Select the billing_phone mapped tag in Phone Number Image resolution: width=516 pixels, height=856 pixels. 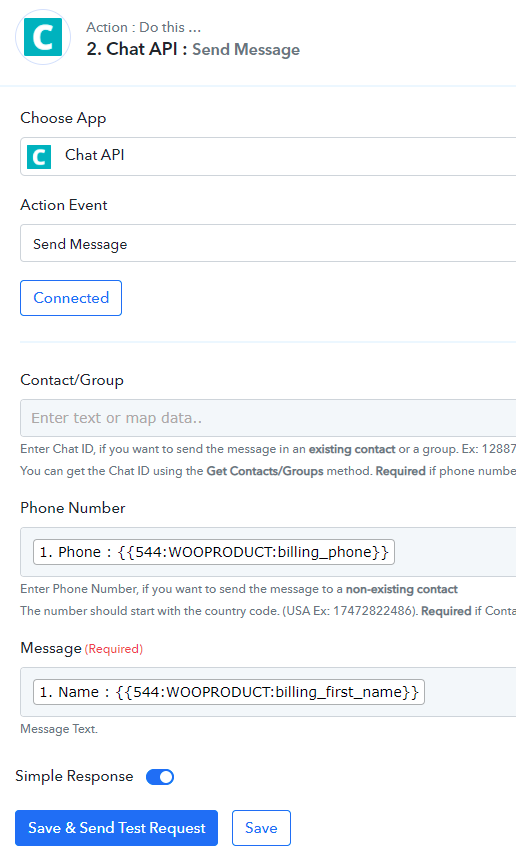point(213,552)
